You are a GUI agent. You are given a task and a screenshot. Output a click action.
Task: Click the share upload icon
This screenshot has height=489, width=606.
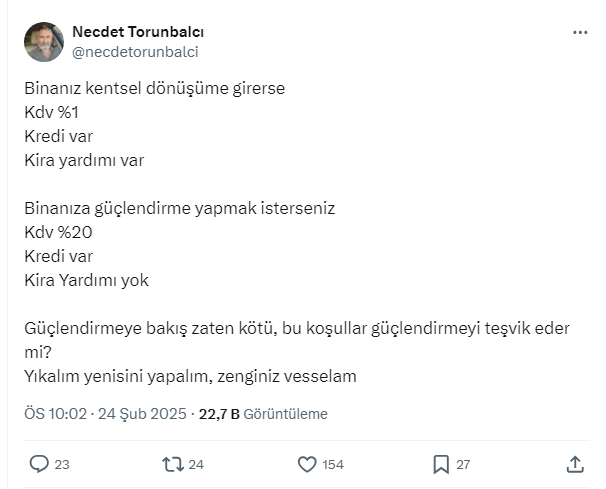pos(575,464)
